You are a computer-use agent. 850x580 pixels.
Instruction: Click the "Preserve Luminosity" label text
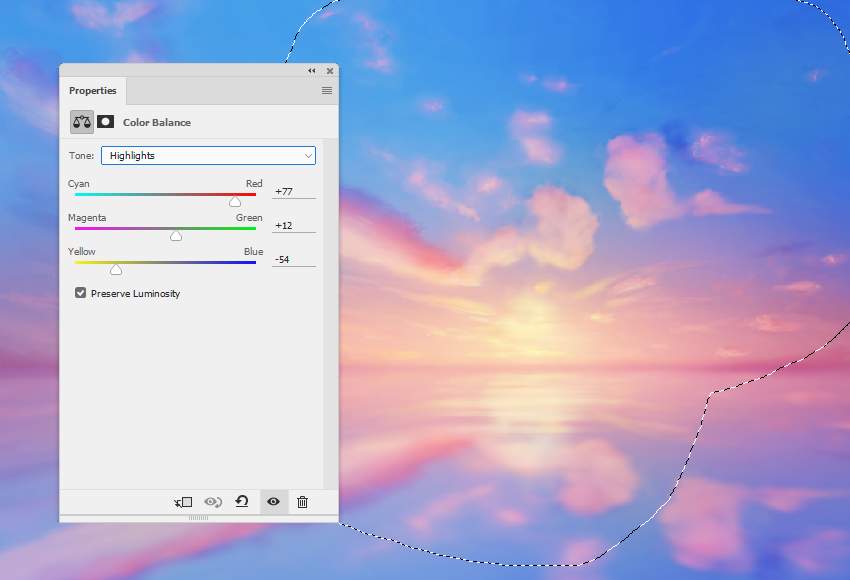(136, 294)
